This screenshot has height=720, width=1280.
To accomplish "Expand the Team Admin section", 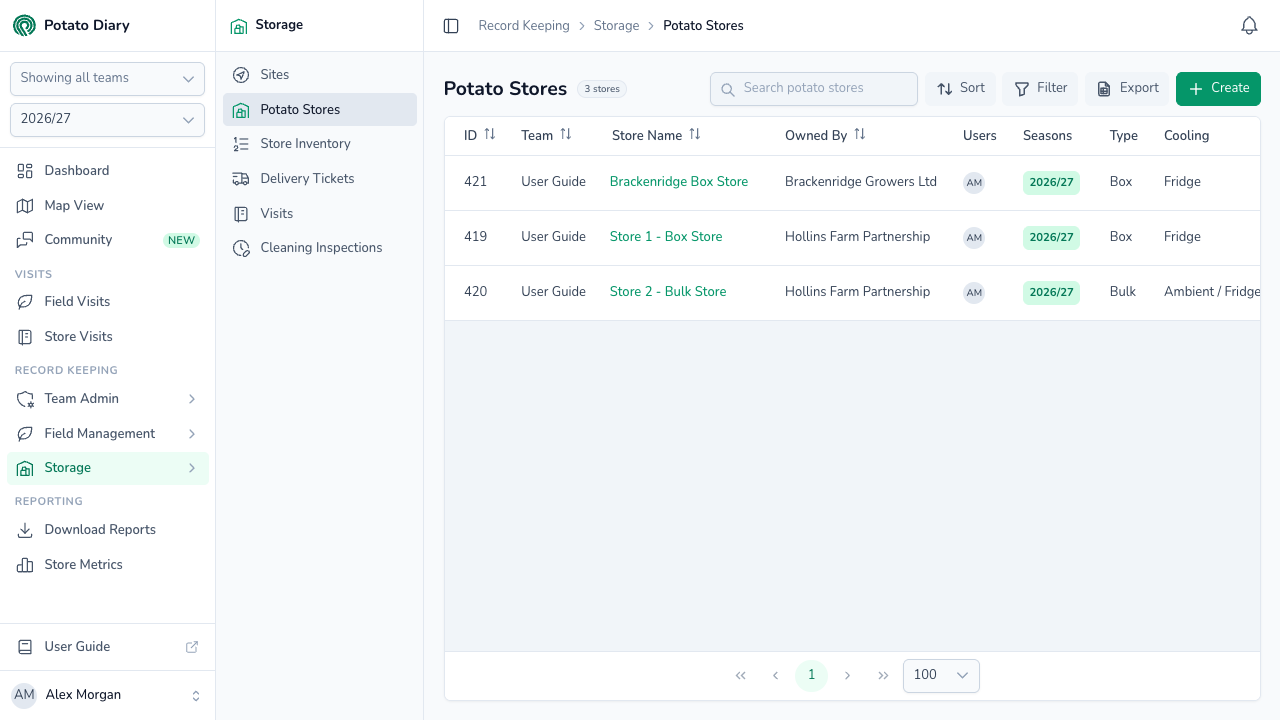I will tap(108, 399).
